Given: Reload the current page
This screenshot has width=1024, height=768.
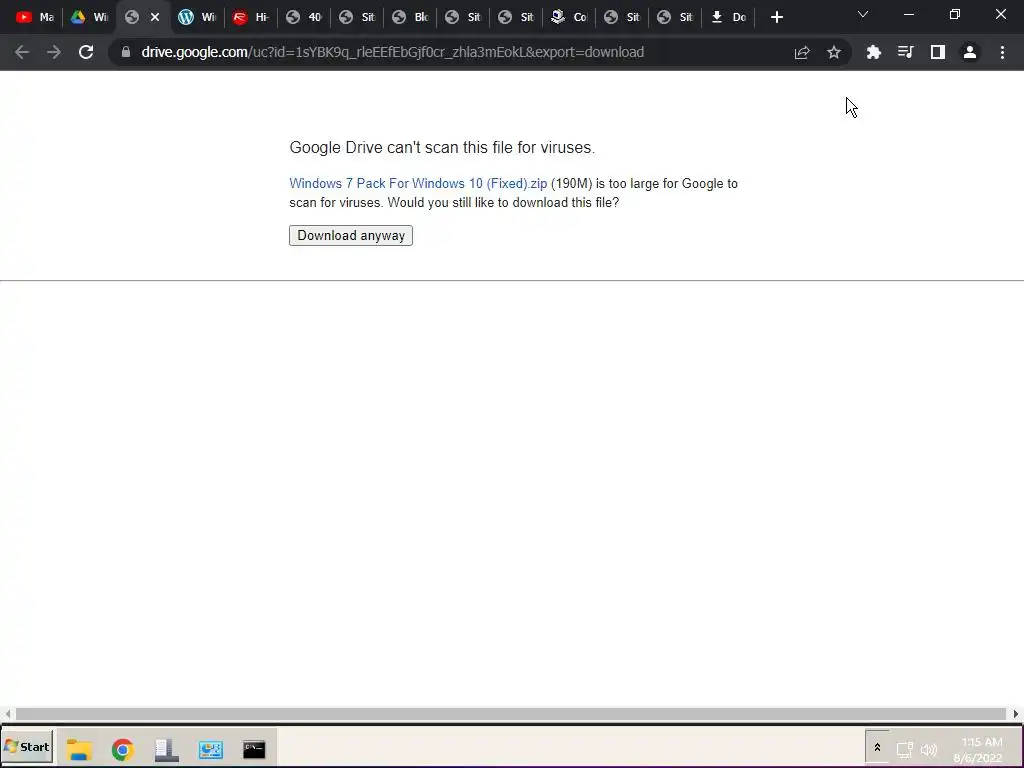Looking at the screenshot, I should point(86,52).
